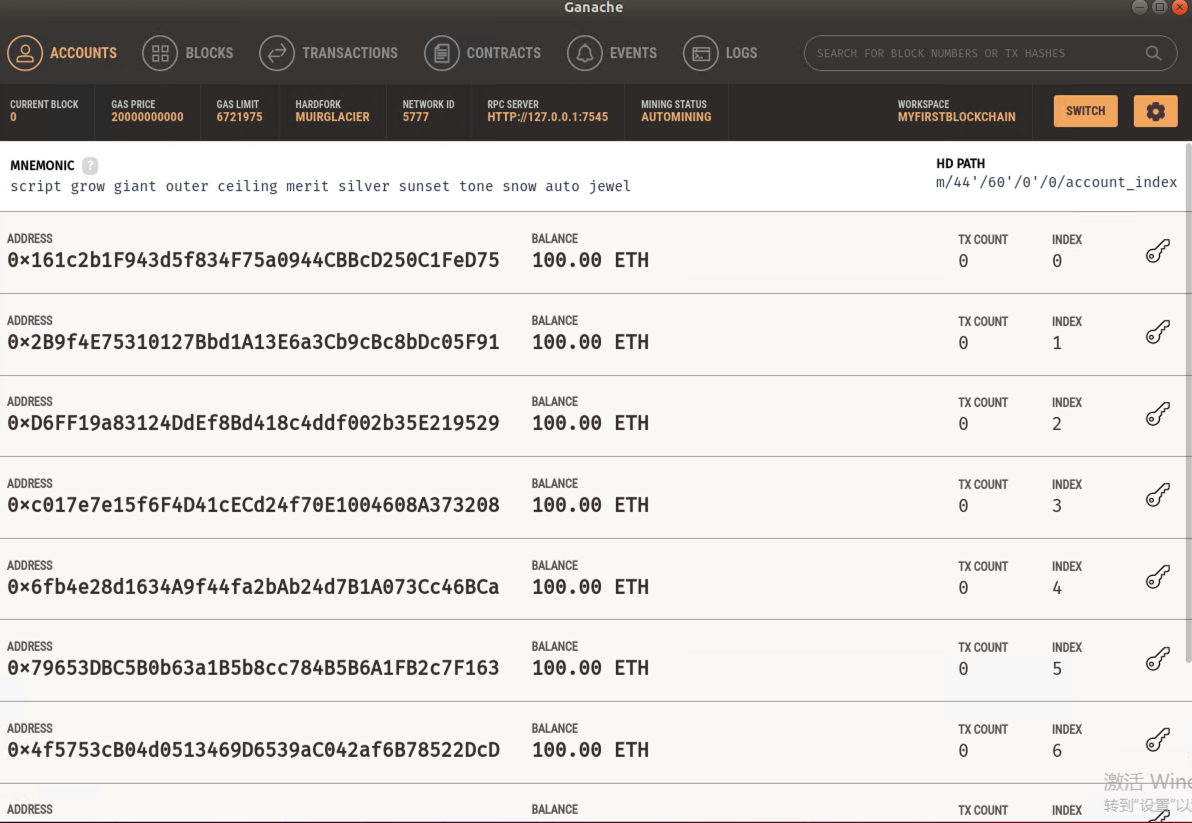Click the Blocks grid icon

160,53
